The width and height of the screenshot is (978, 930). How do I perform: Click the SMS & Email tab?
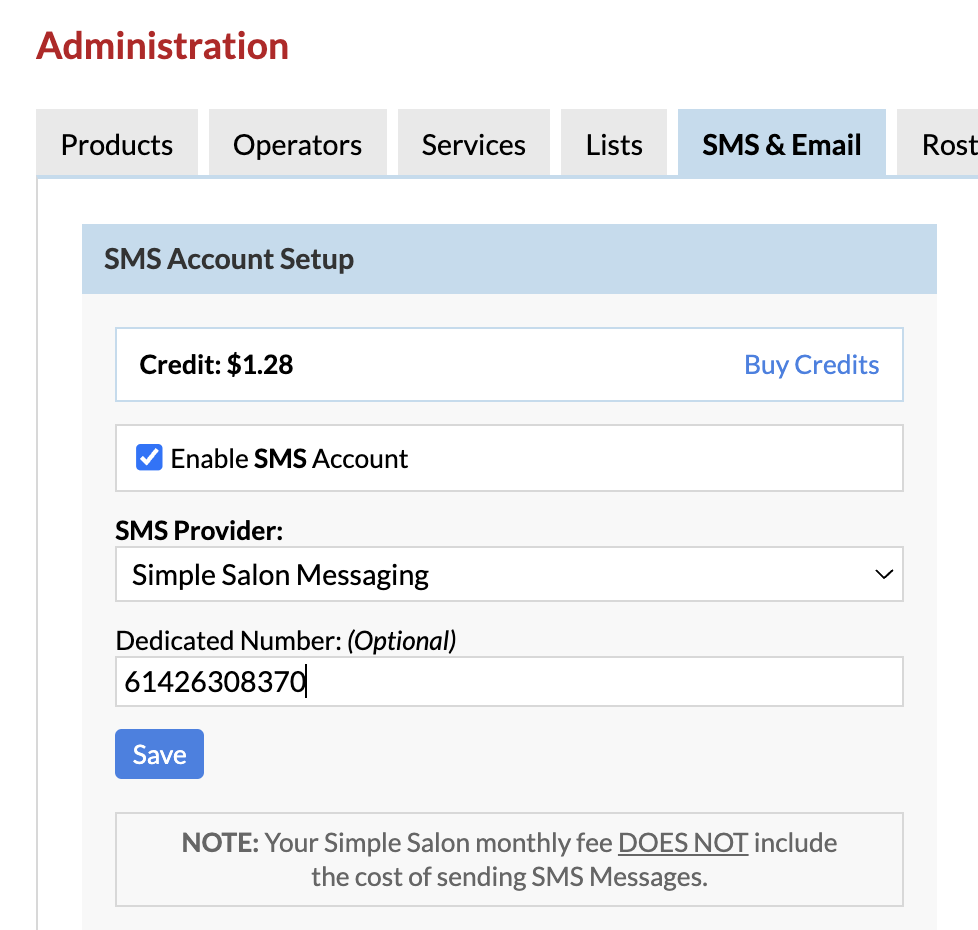[x=782, y=143]
